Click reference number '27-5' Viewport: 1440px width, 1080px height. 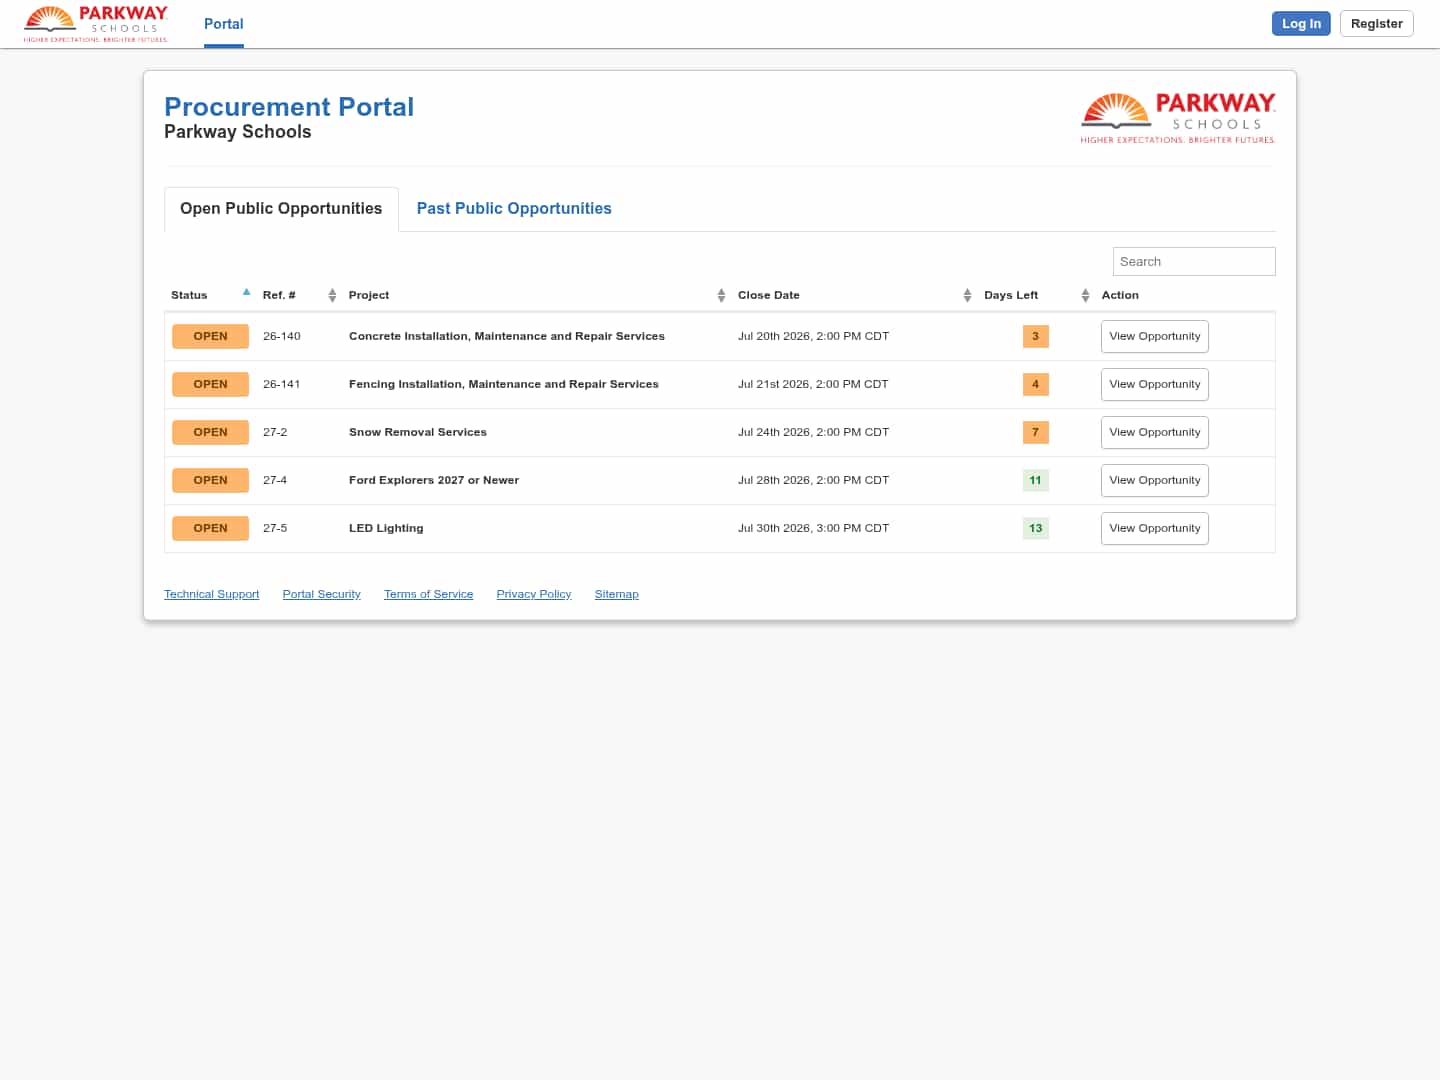[275, 528]
